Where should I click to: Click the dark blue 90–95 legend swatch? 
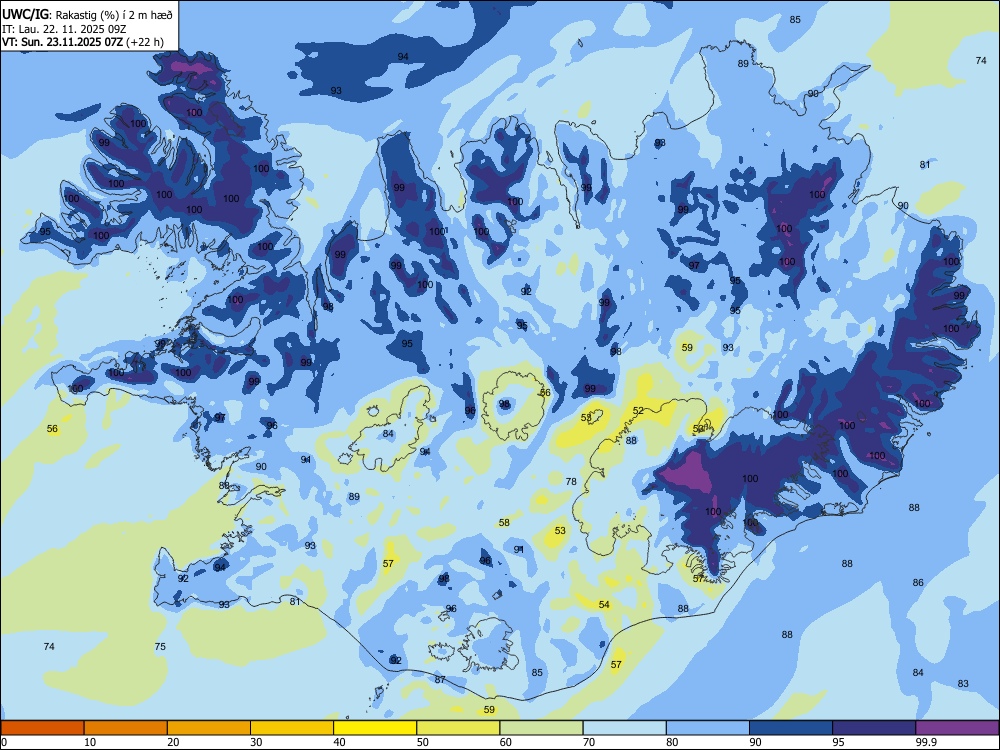click(791, 728)
